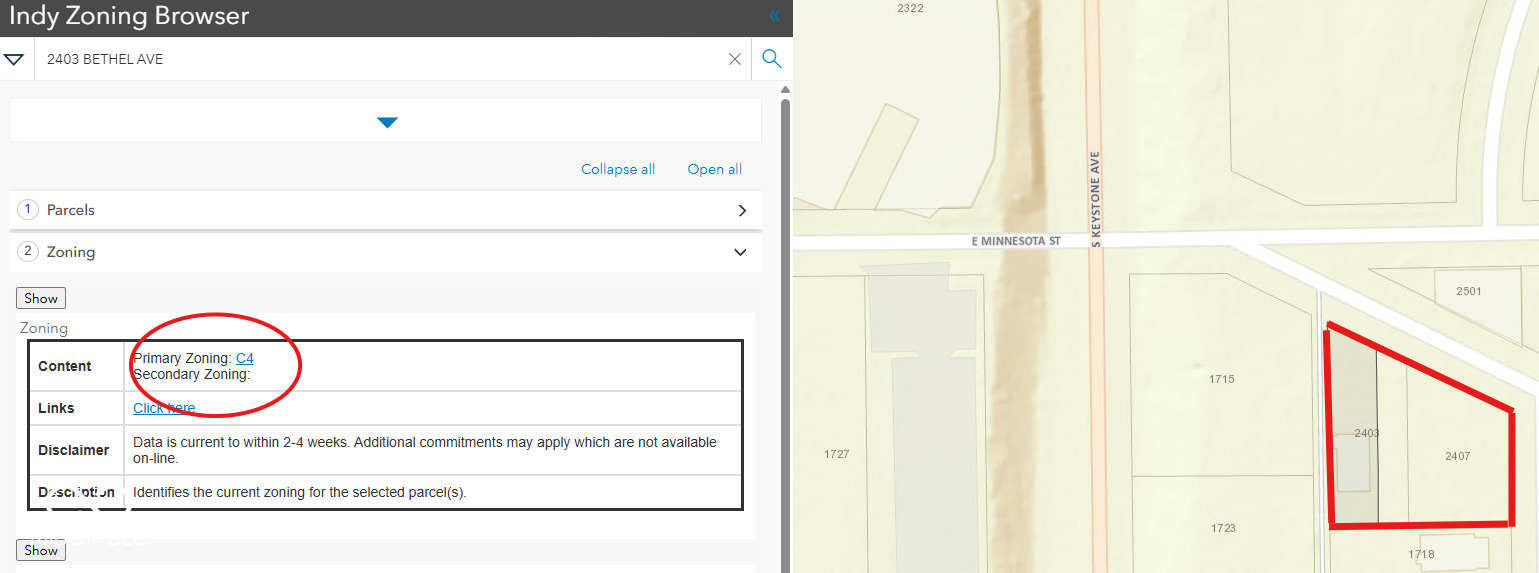Click the description text 'Identifies the current zoning'
Image resolution: width=1539 pixels, height=573 pixels.
pos(300,492)
